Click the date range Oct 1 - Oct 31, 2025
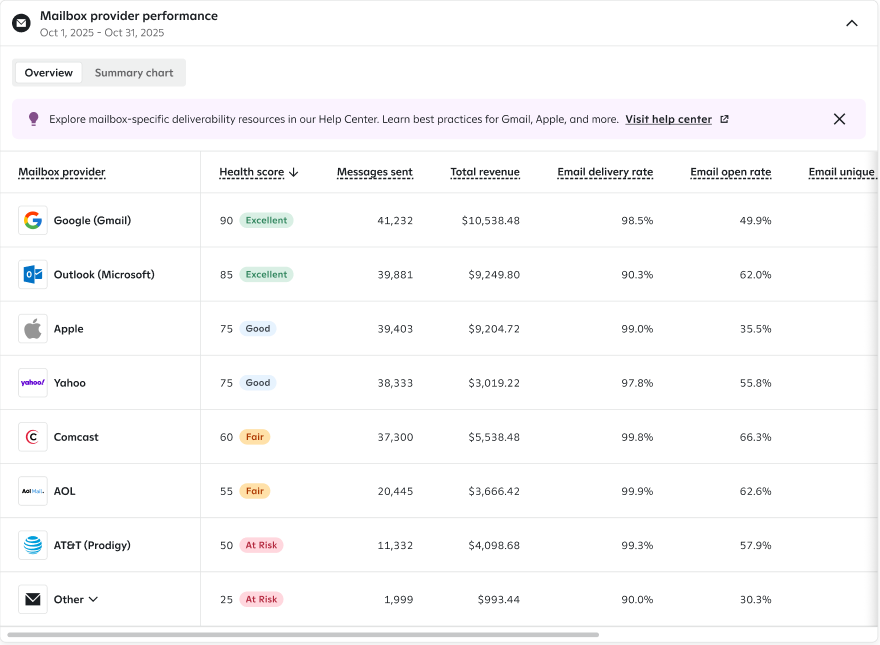The image size is (880, 645). click(102, 33)
